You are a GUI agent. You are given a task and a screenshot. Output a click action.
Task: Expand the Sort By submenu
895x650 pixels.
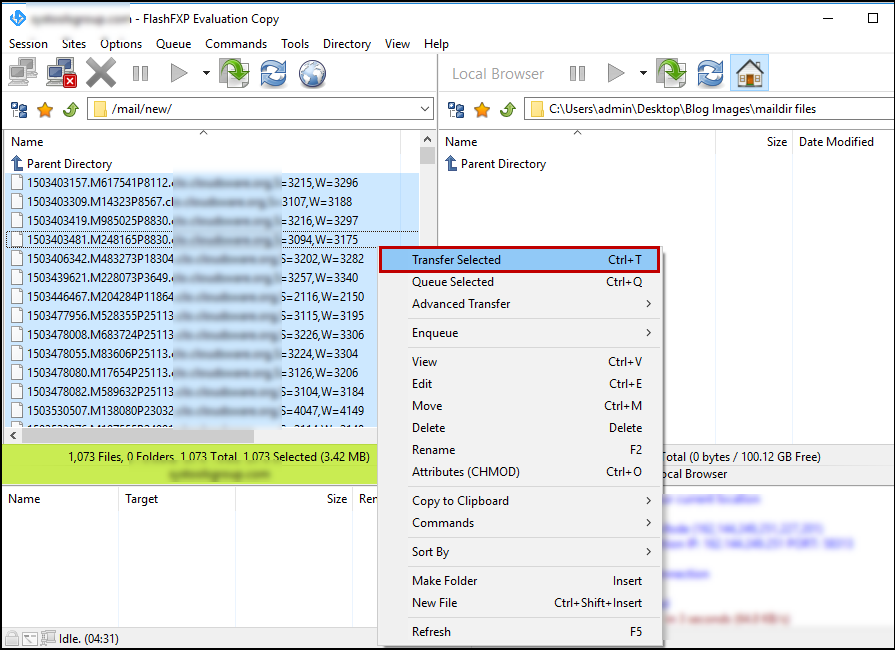pyautogui.click(x=519, y=552)
